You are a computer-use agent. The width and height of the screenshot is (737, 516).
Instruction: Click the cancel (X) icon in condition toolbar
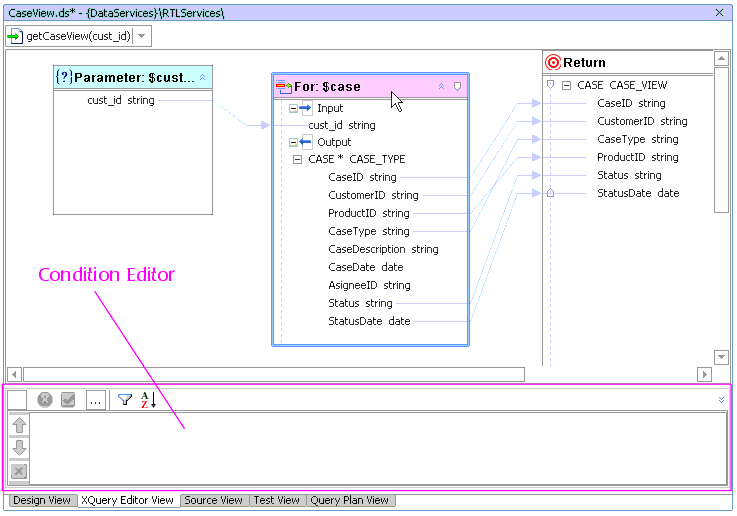click(x=45, y=400)
